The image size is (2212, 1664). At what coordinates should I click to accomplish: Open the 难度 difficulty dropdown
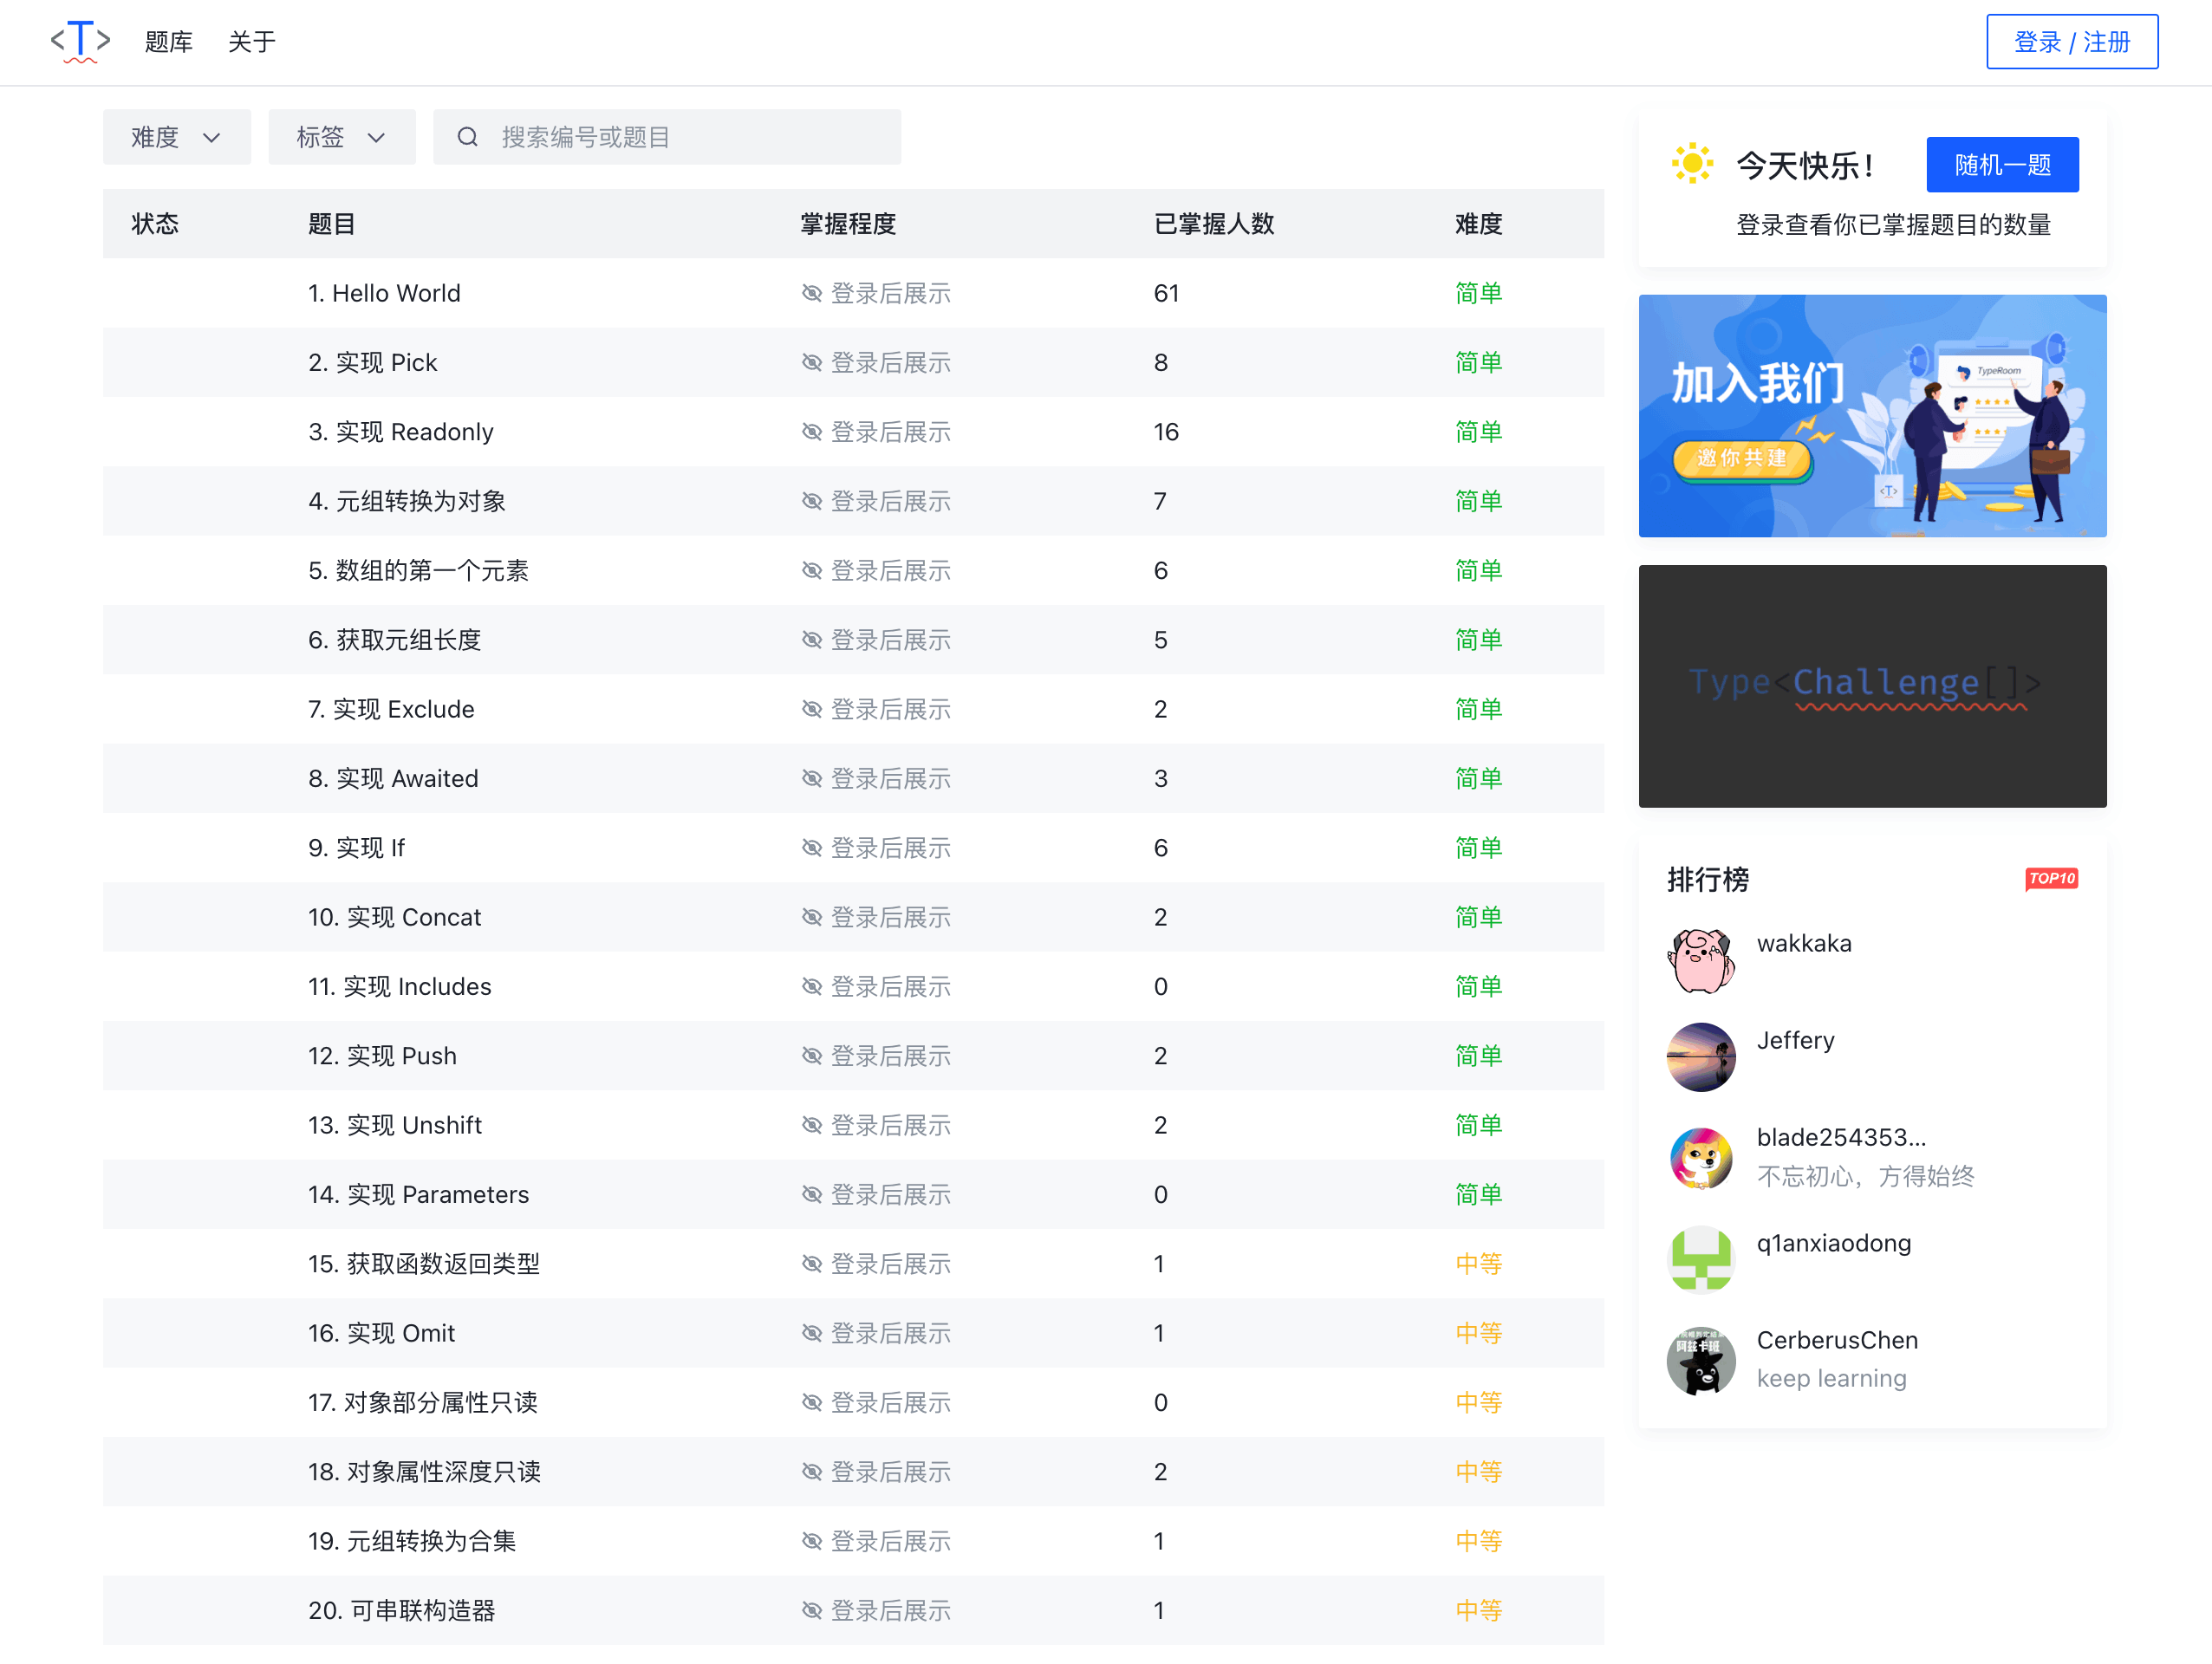176,137
